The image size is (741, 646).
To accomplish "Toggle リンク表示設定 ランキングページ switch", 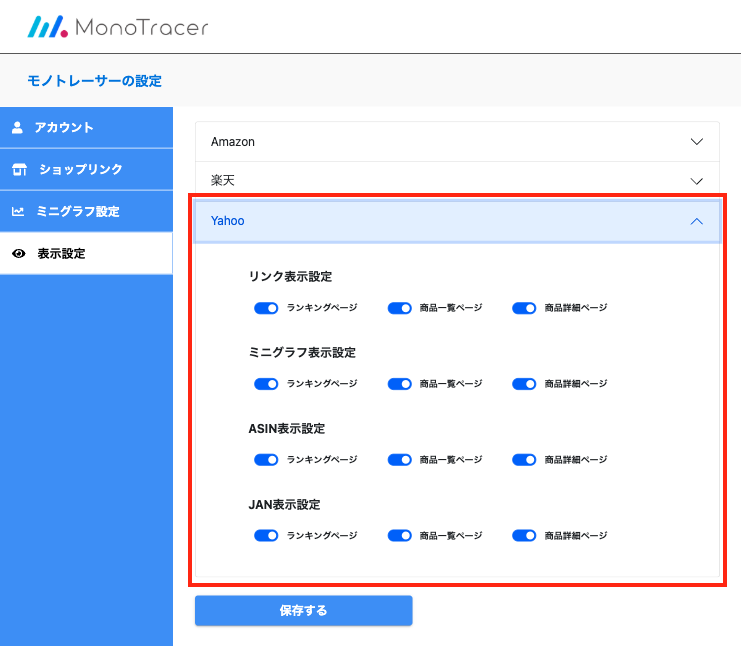I will point(266,308).
